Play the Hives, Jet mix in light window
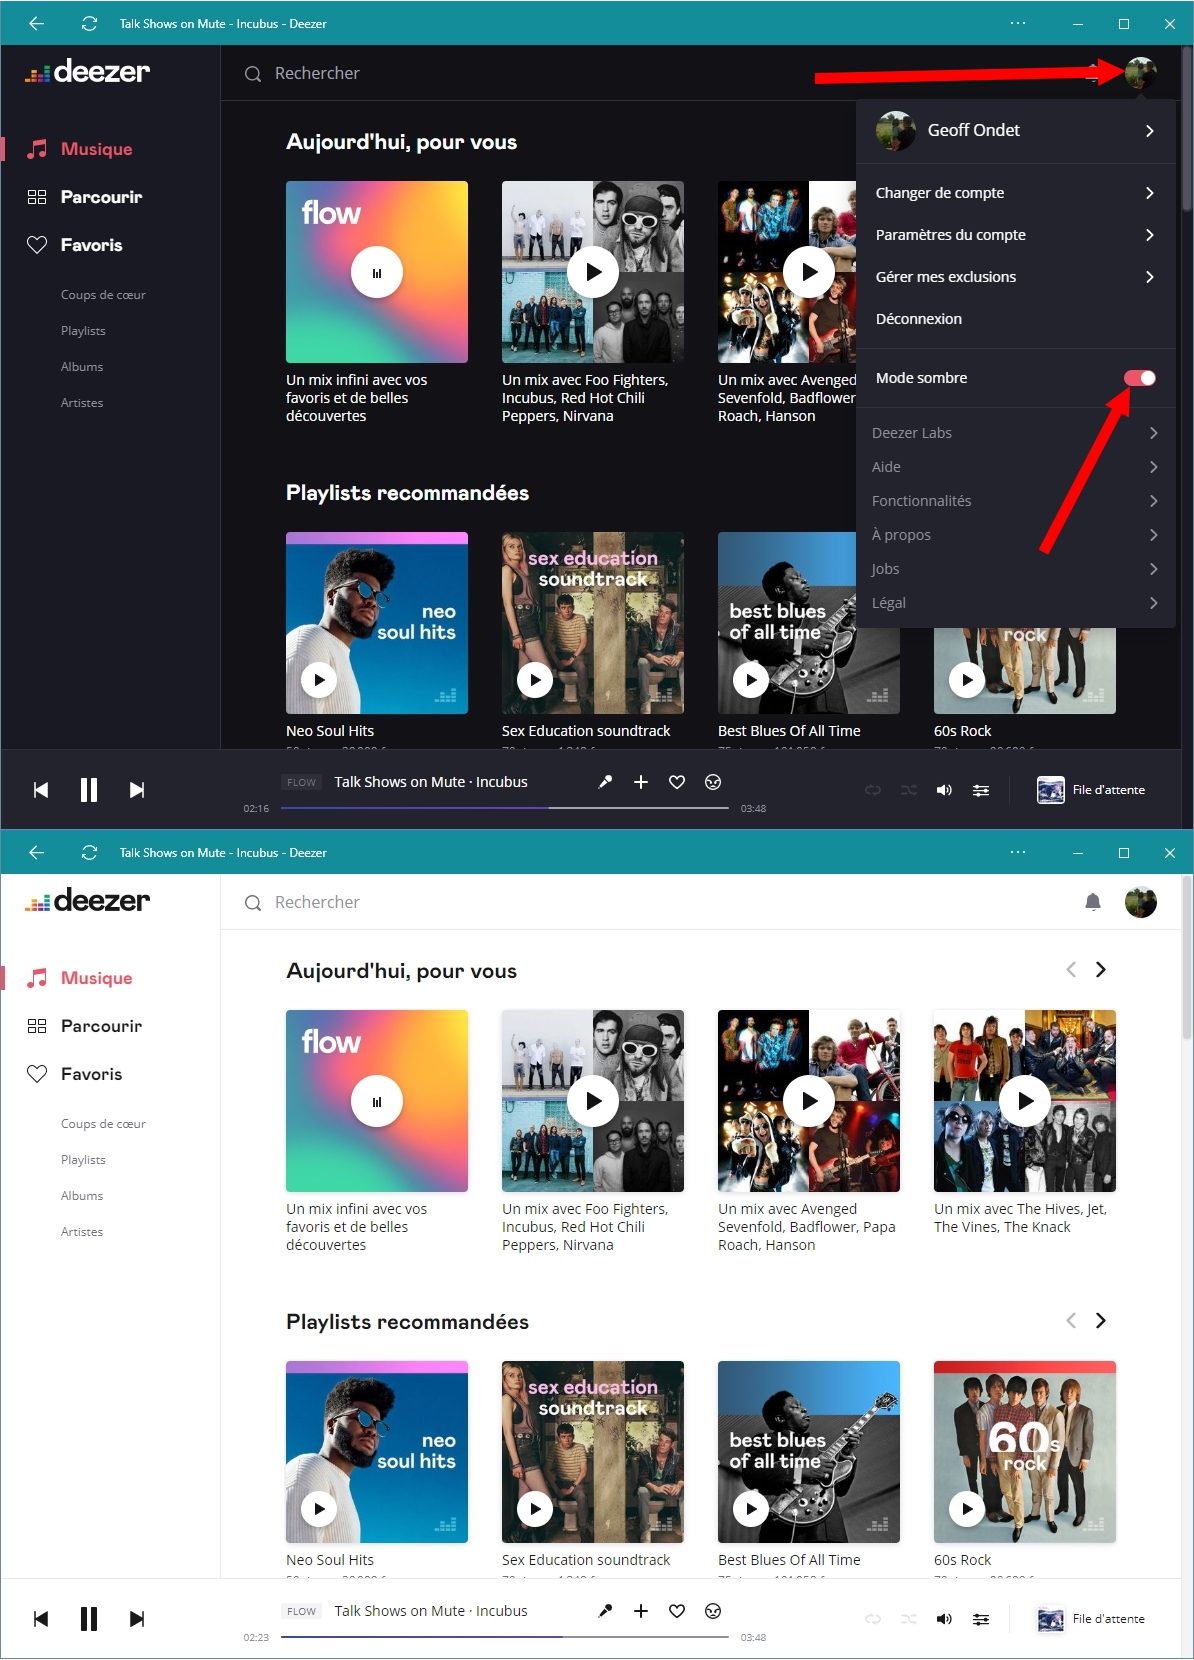Screen dimensions: 1194x1660 click(1025, 1101)
